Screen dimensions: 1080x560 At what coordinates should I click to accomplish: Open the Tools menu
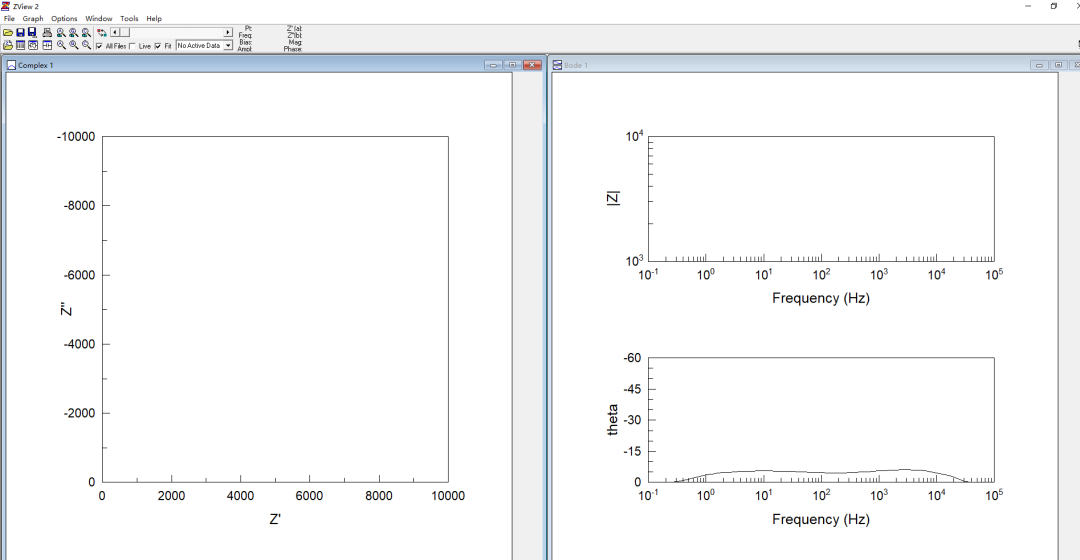[129, 19]
